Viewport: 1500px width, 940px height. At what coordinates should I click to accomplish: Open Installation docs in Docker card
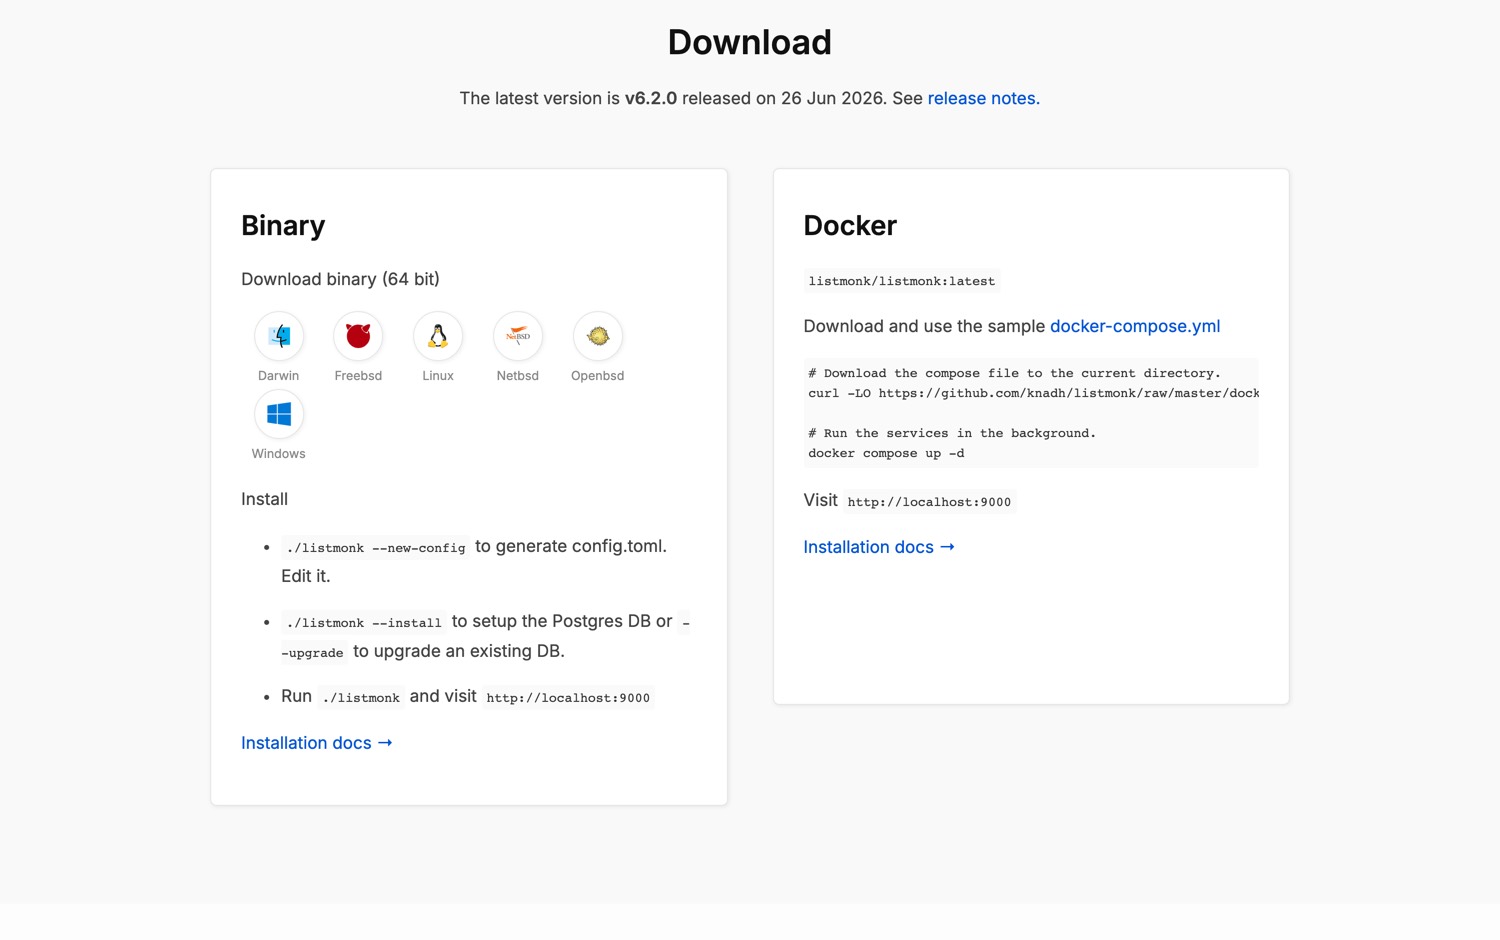879,547
